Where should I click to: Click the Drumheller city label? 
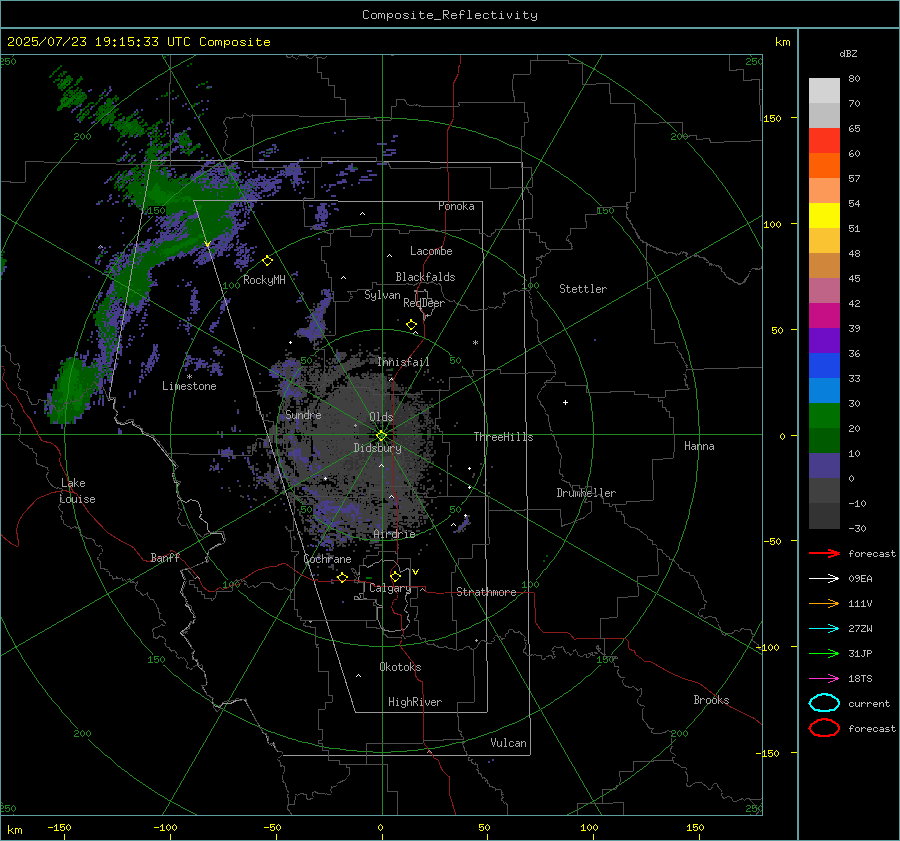586,493
